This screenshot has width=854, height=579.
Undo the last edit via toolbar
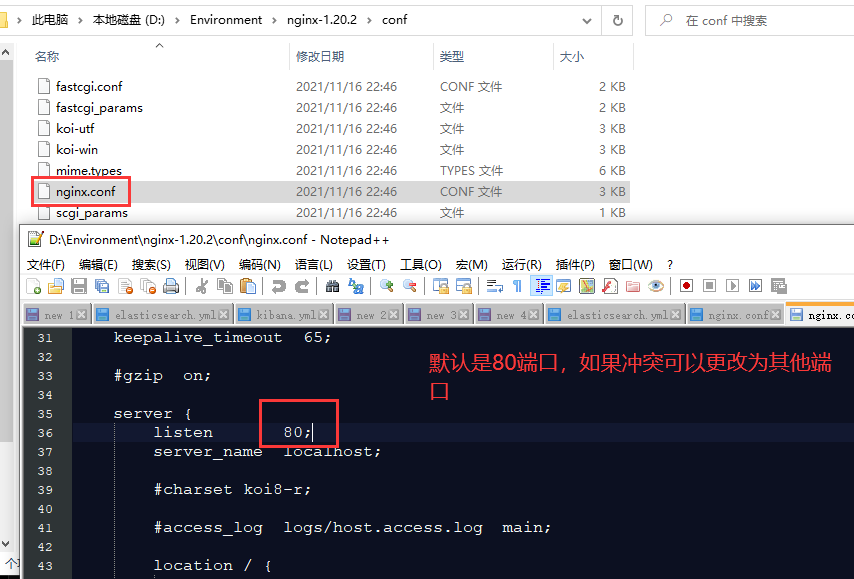(278, 286)
